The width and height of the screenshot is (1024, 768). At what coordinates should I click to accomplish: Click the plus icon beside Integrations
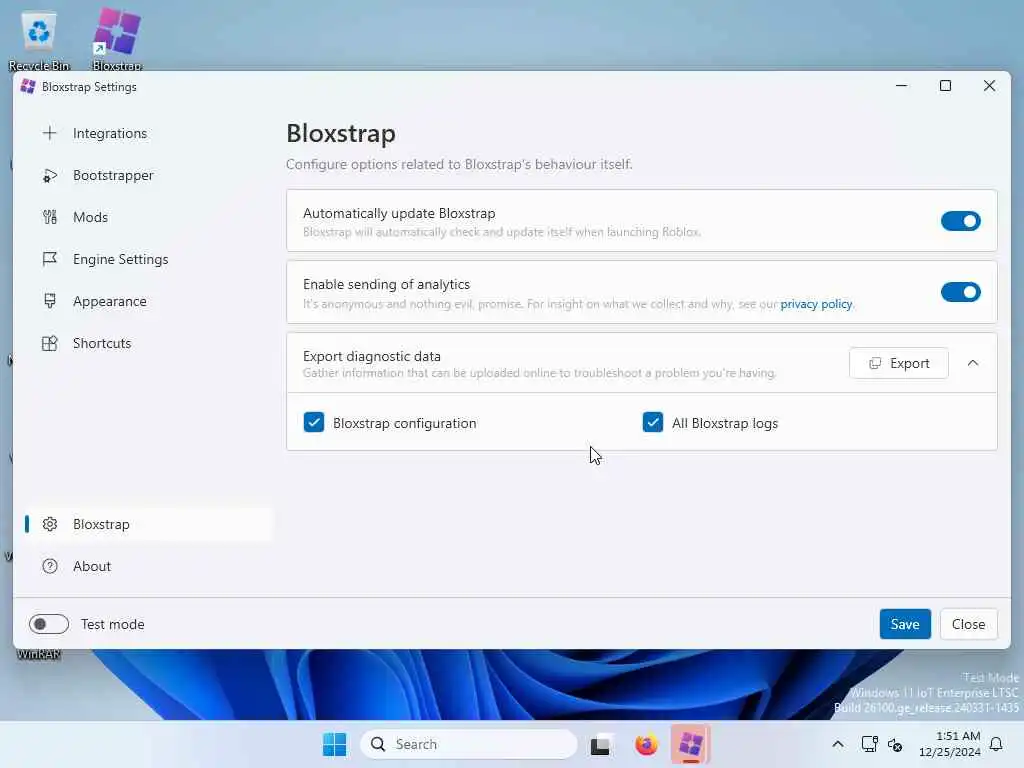point(50,133)
